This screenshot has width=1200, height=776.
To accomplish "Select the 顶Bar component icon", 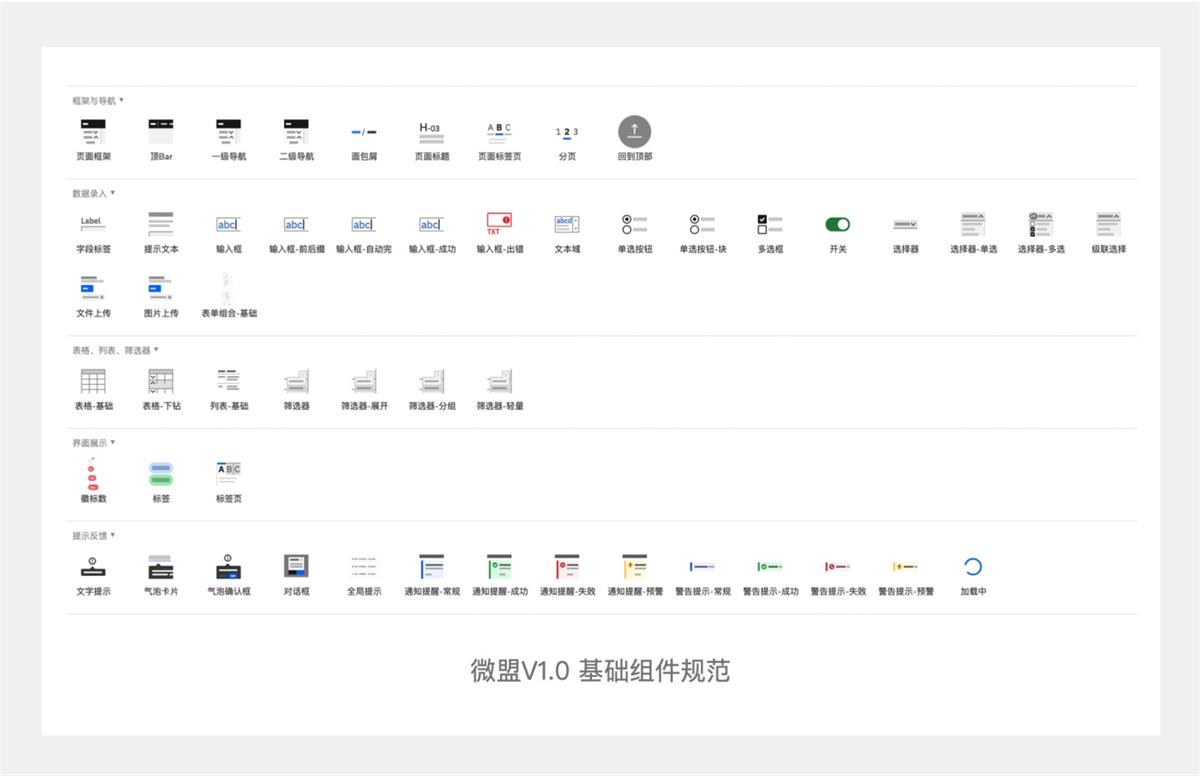I will pyautogui.click(x=161, y=132).
